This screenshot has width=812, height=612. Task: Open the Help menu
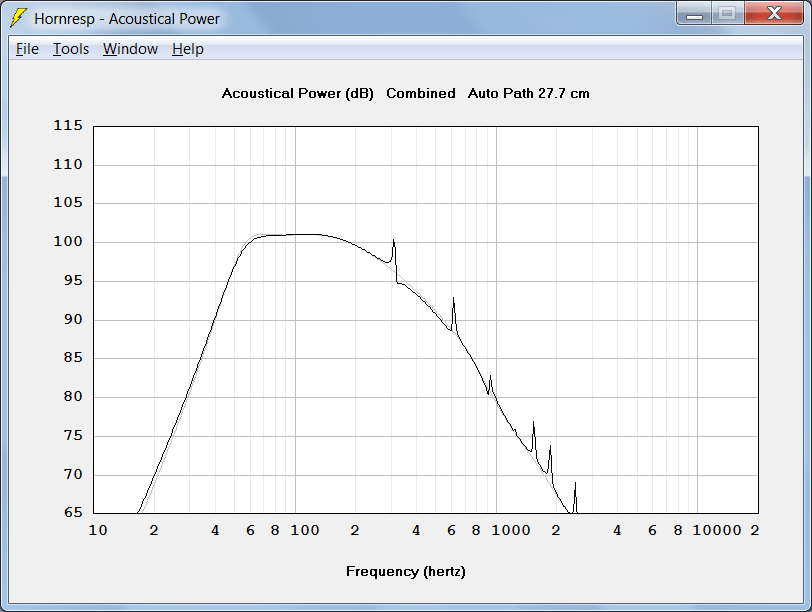coord(188,49)
